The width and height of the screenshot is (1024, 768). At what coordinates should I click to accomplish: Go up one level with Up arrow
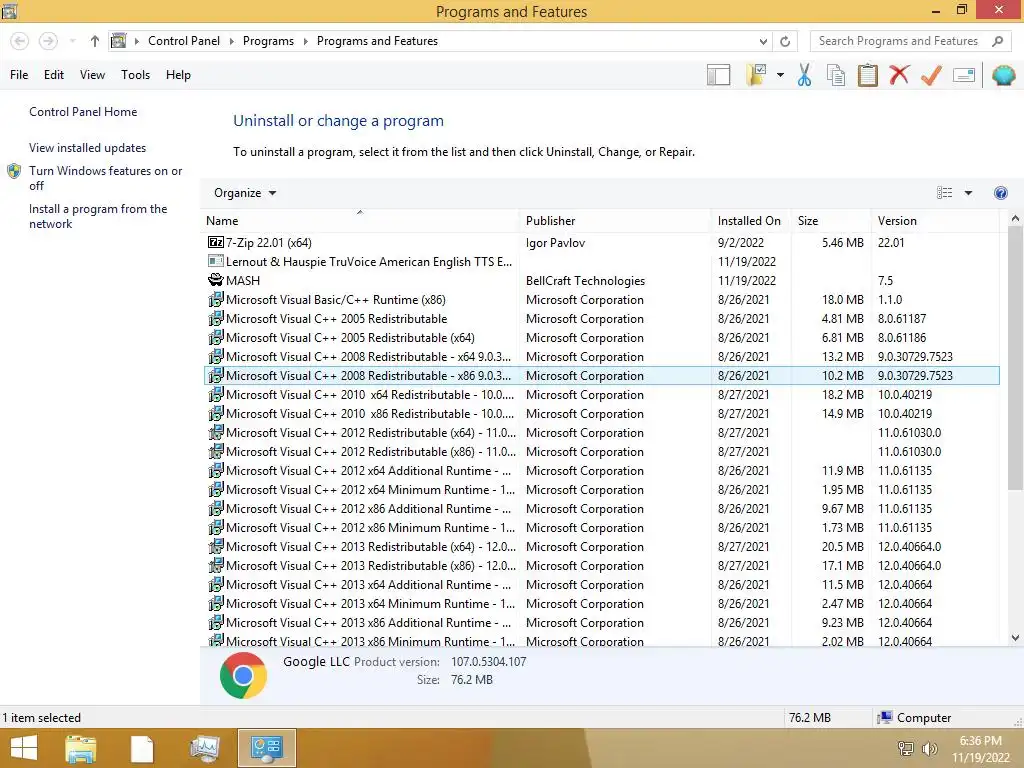point(95,41)
